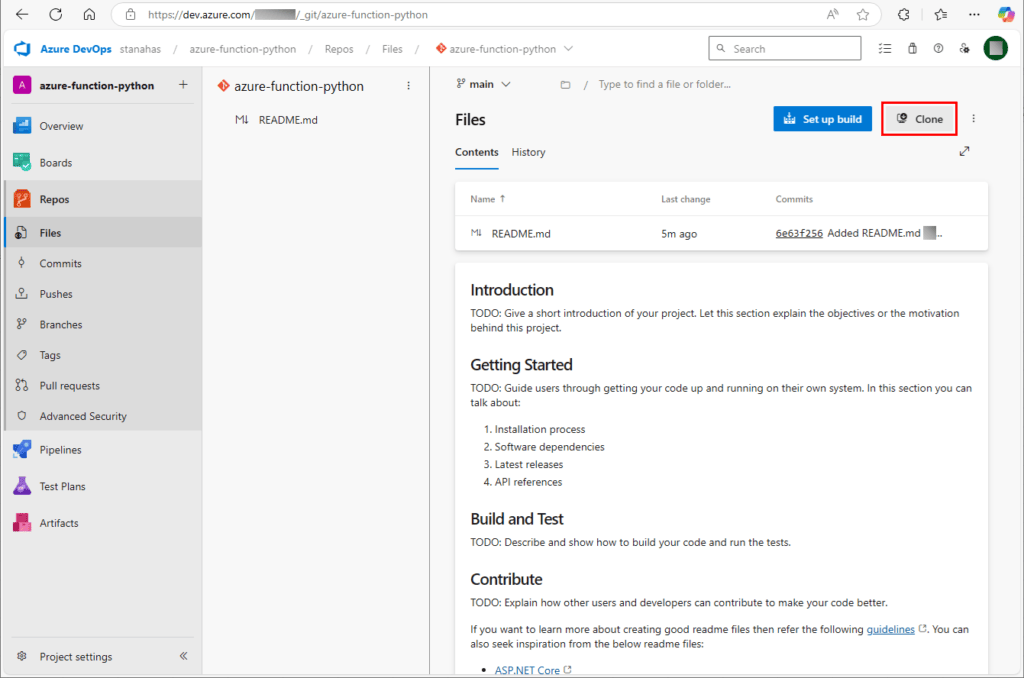
Task: Open more actions ellipsis beside Clone
Action: [974, 119]
